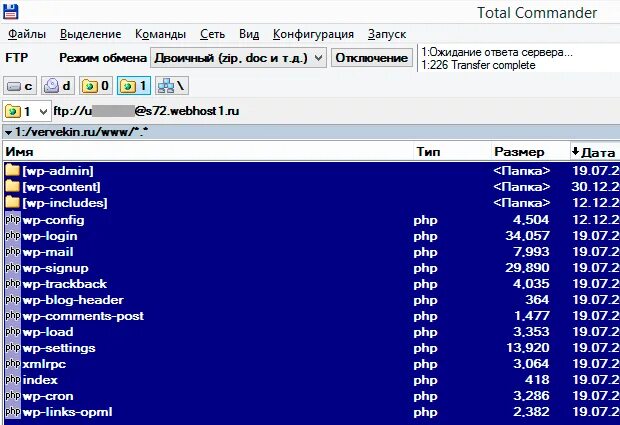Switch to drive c button
Image resolution: width=620 pixels, height=425 pixels.
[20, 86]
